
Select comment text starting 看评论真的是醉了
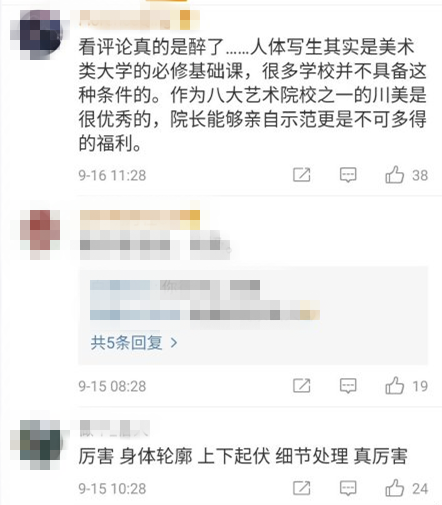point(252,95)
